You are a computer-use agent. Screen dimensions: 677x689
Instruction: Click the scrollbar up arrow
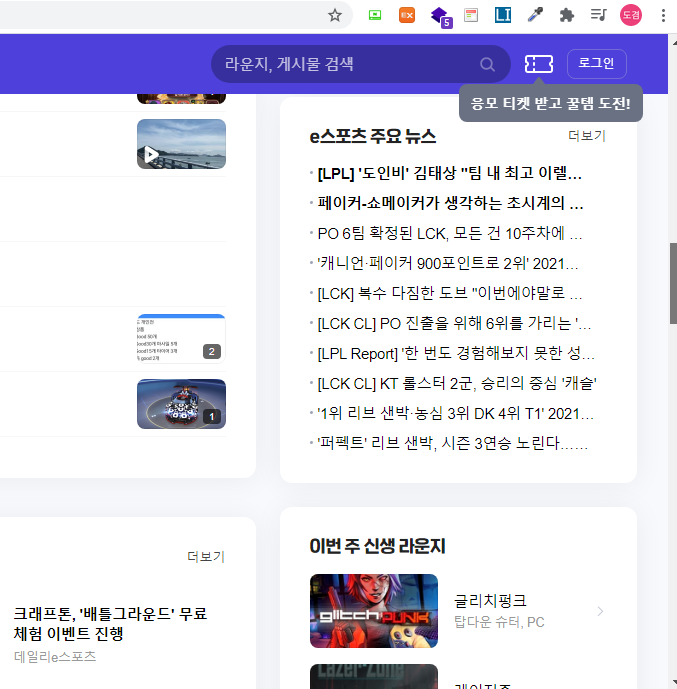pos(673,42)
